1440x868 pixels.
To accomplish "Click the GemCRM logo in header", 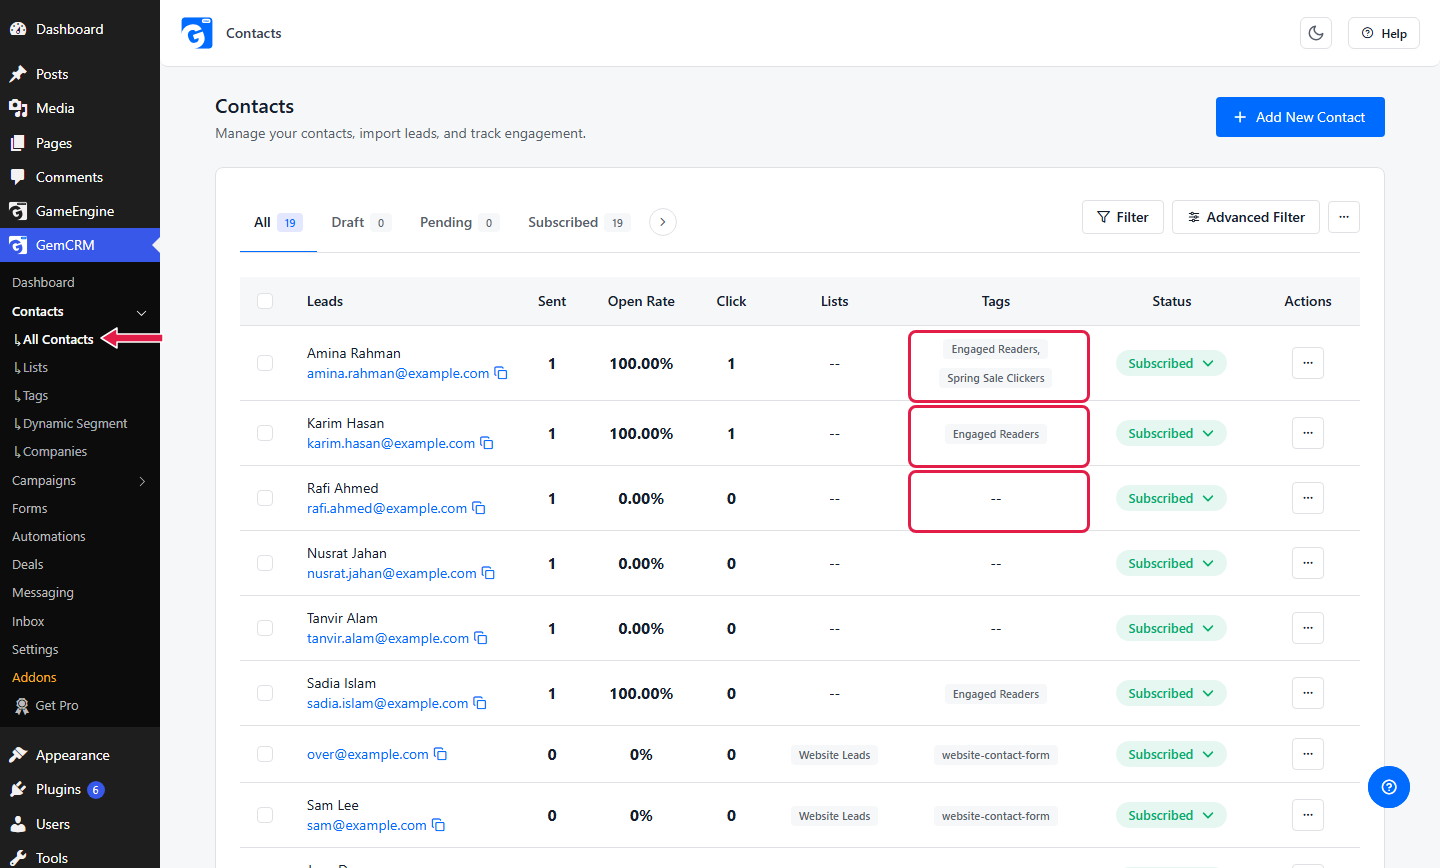I will [197, 33].
